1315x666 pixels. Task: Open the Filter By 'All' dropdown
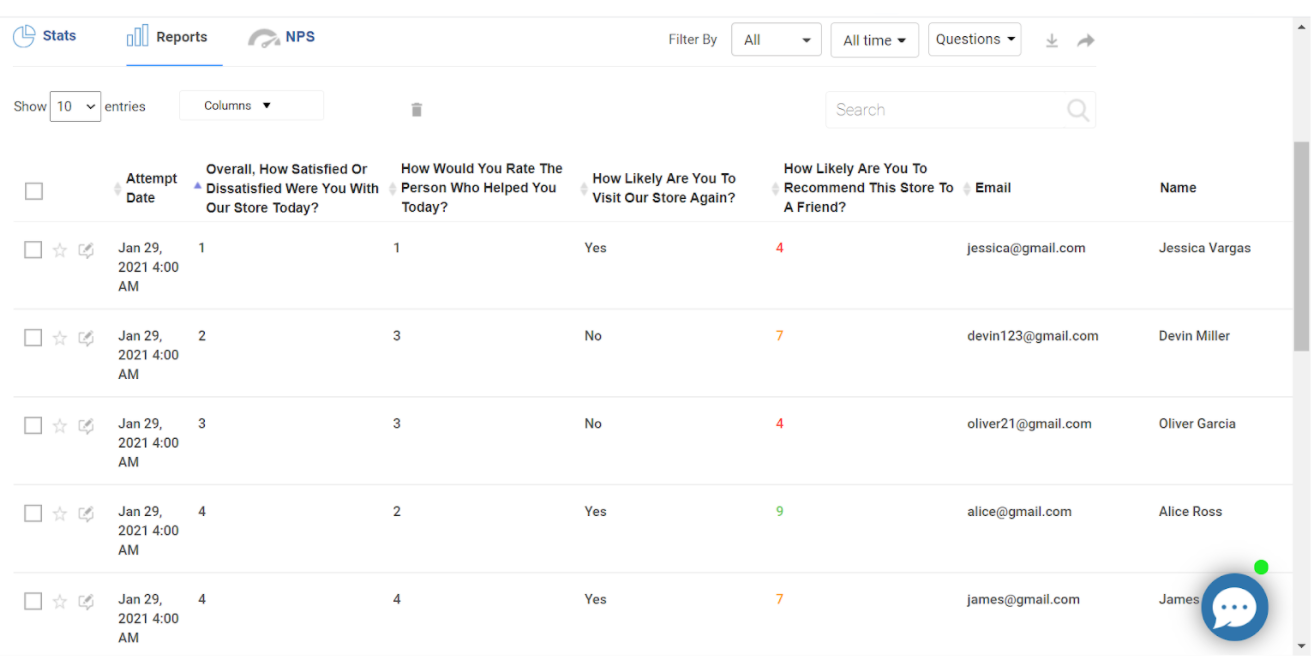click(776, 40)
